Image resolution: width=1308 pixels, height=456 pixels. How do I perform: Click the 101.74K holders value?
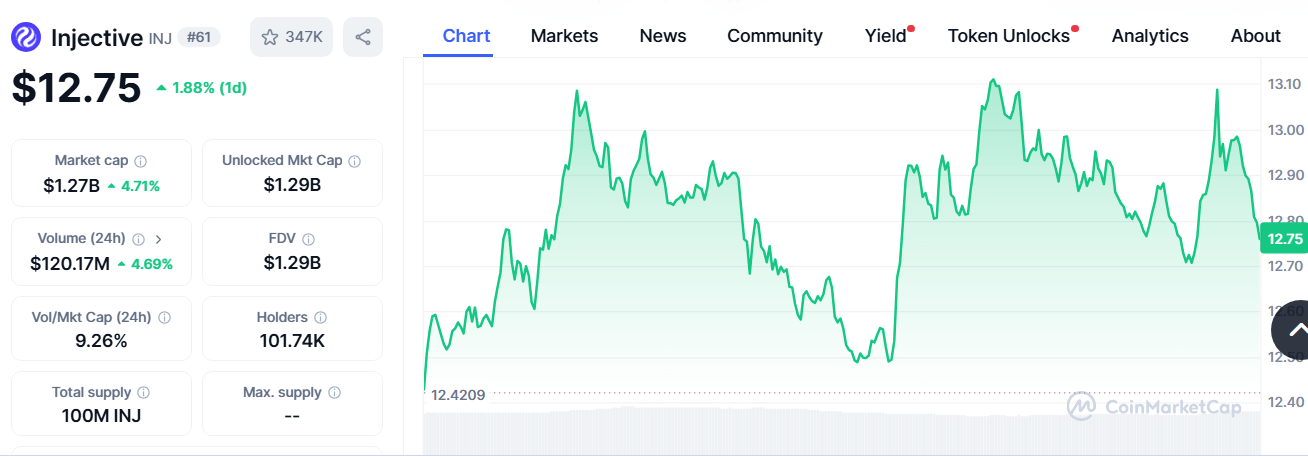(x=292, y=341)
